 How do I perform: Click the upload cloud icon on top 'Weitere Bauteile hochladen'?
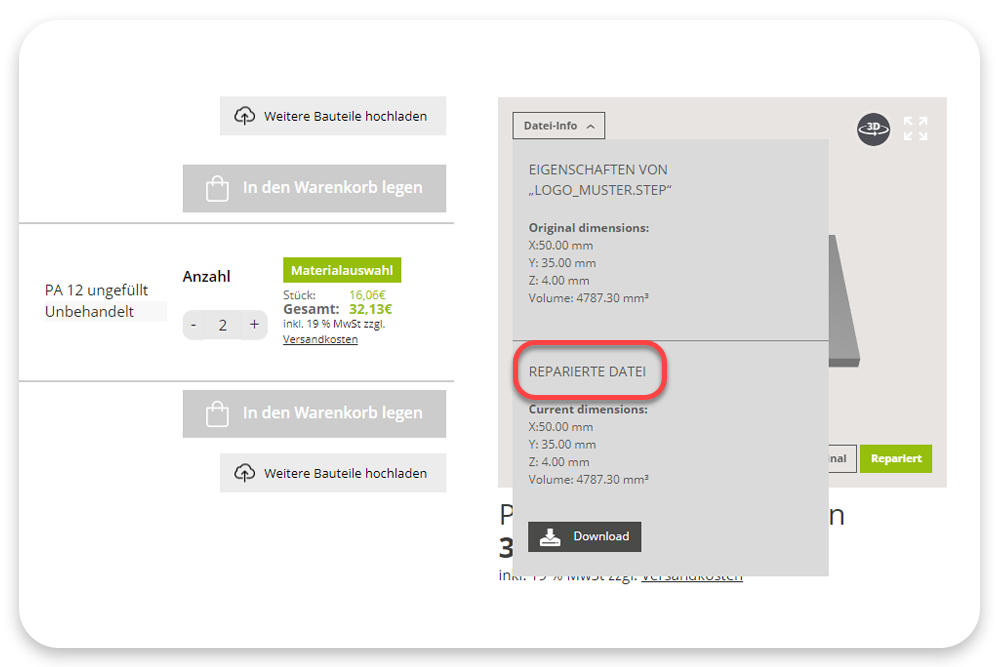point(244,115)
